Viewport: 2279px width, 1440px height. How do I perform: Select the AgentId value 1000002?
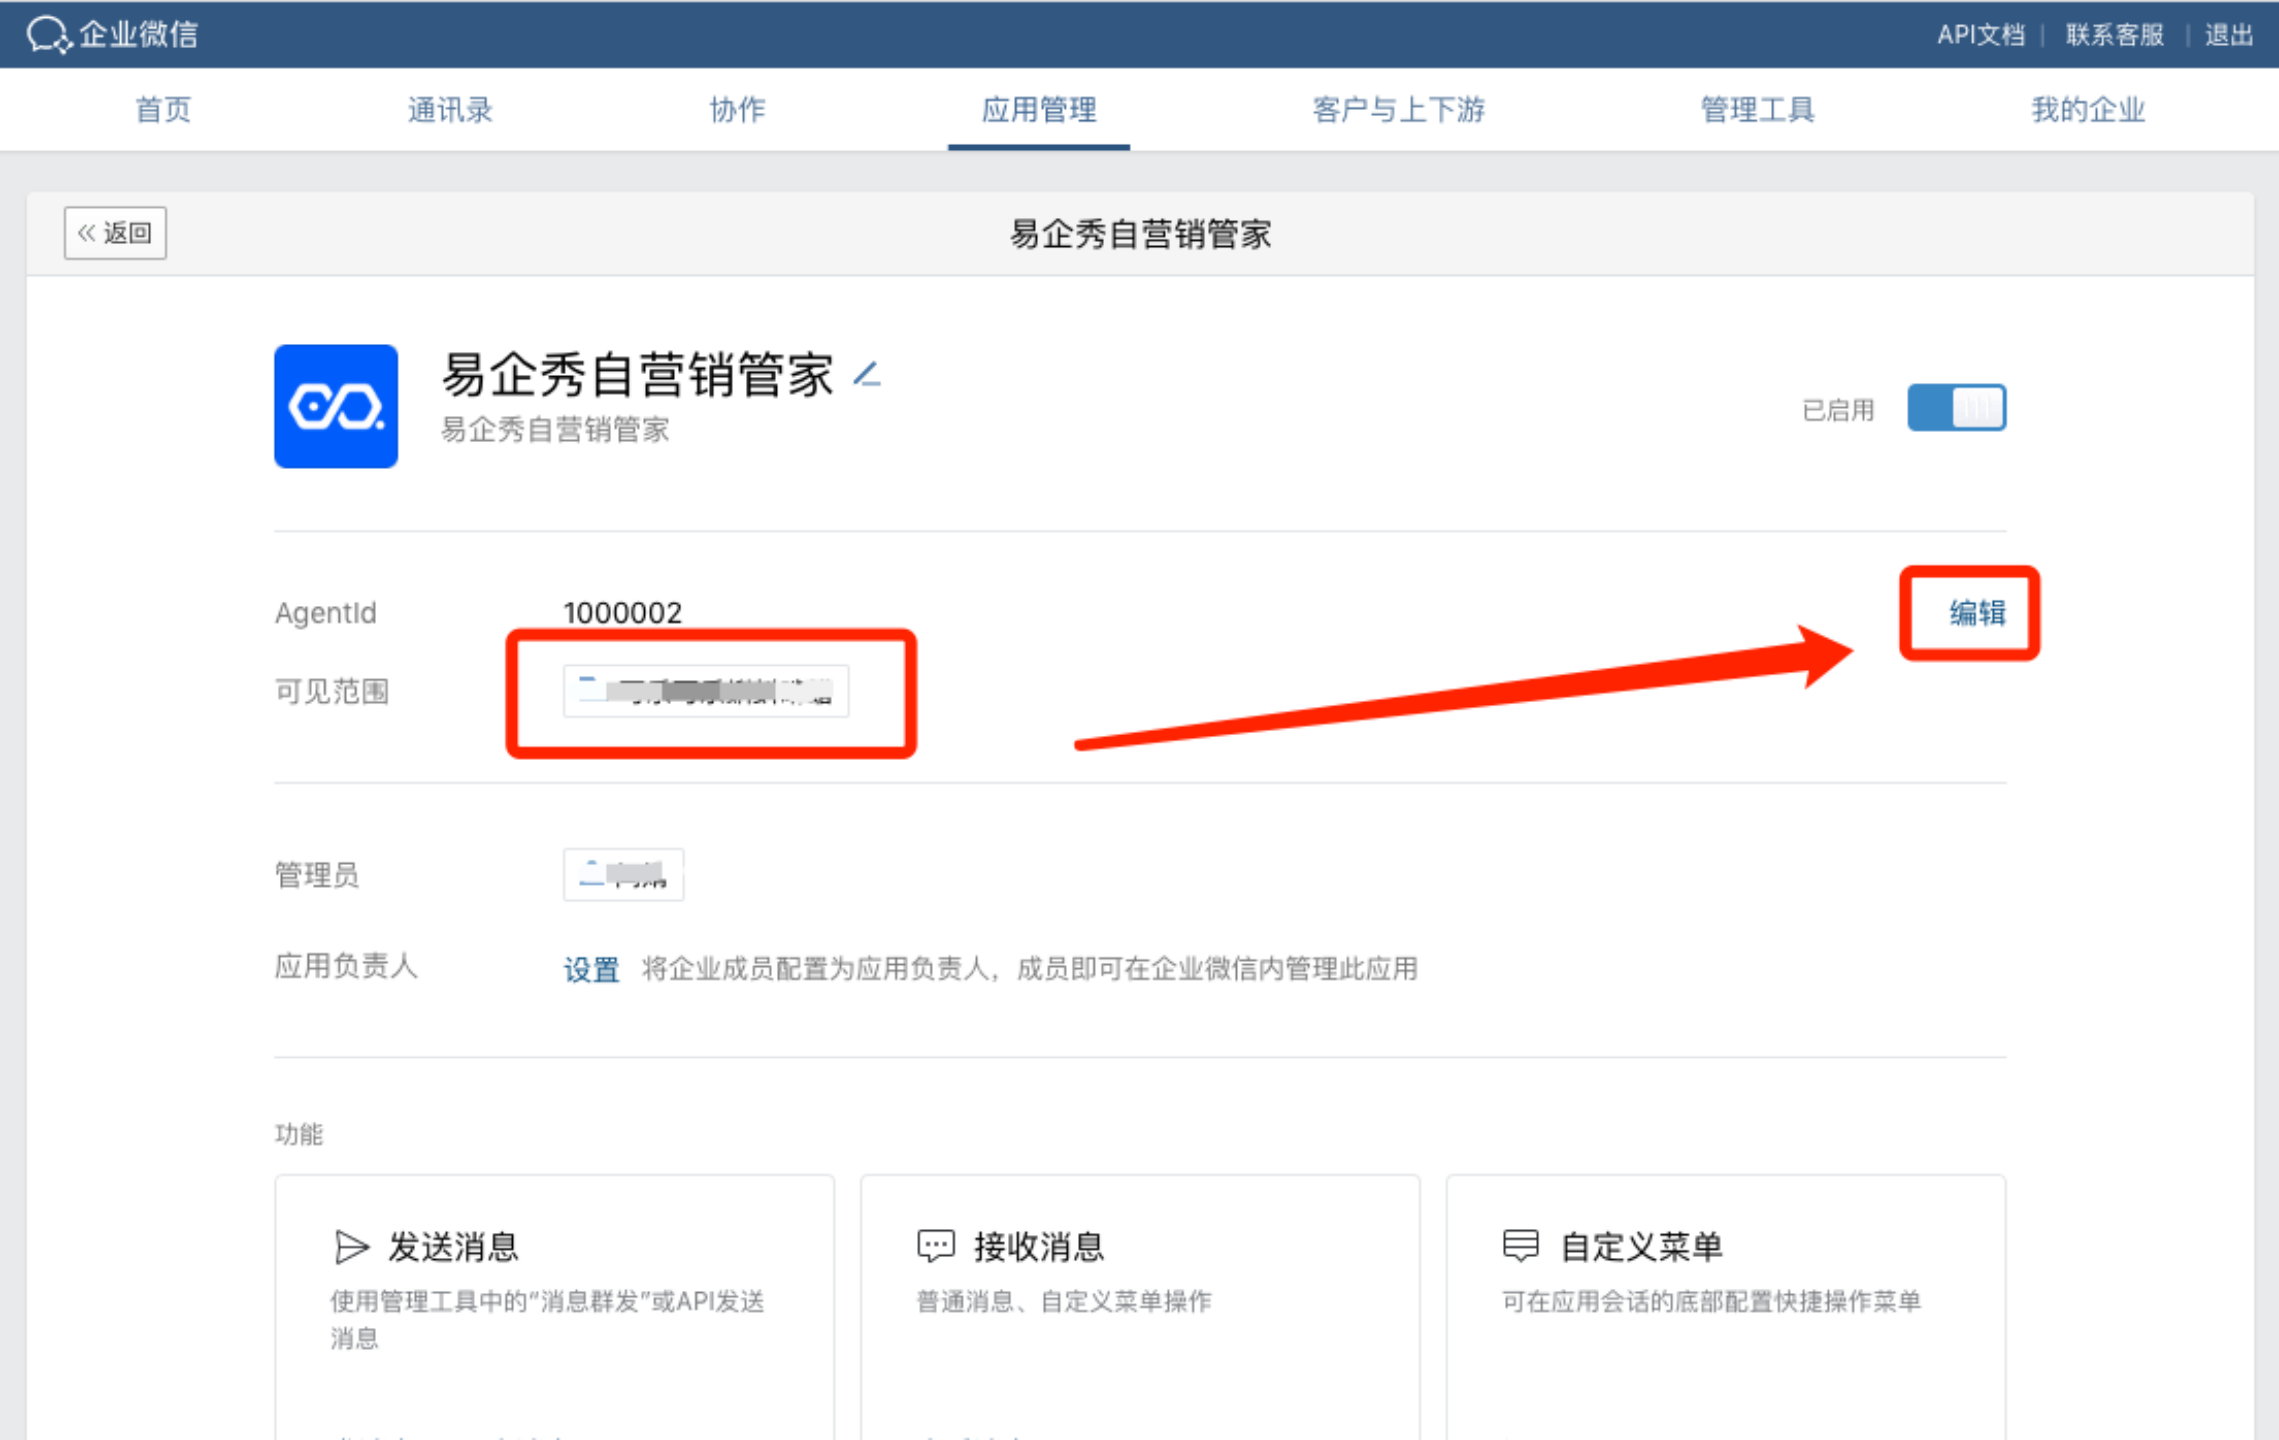pos(622,612)
